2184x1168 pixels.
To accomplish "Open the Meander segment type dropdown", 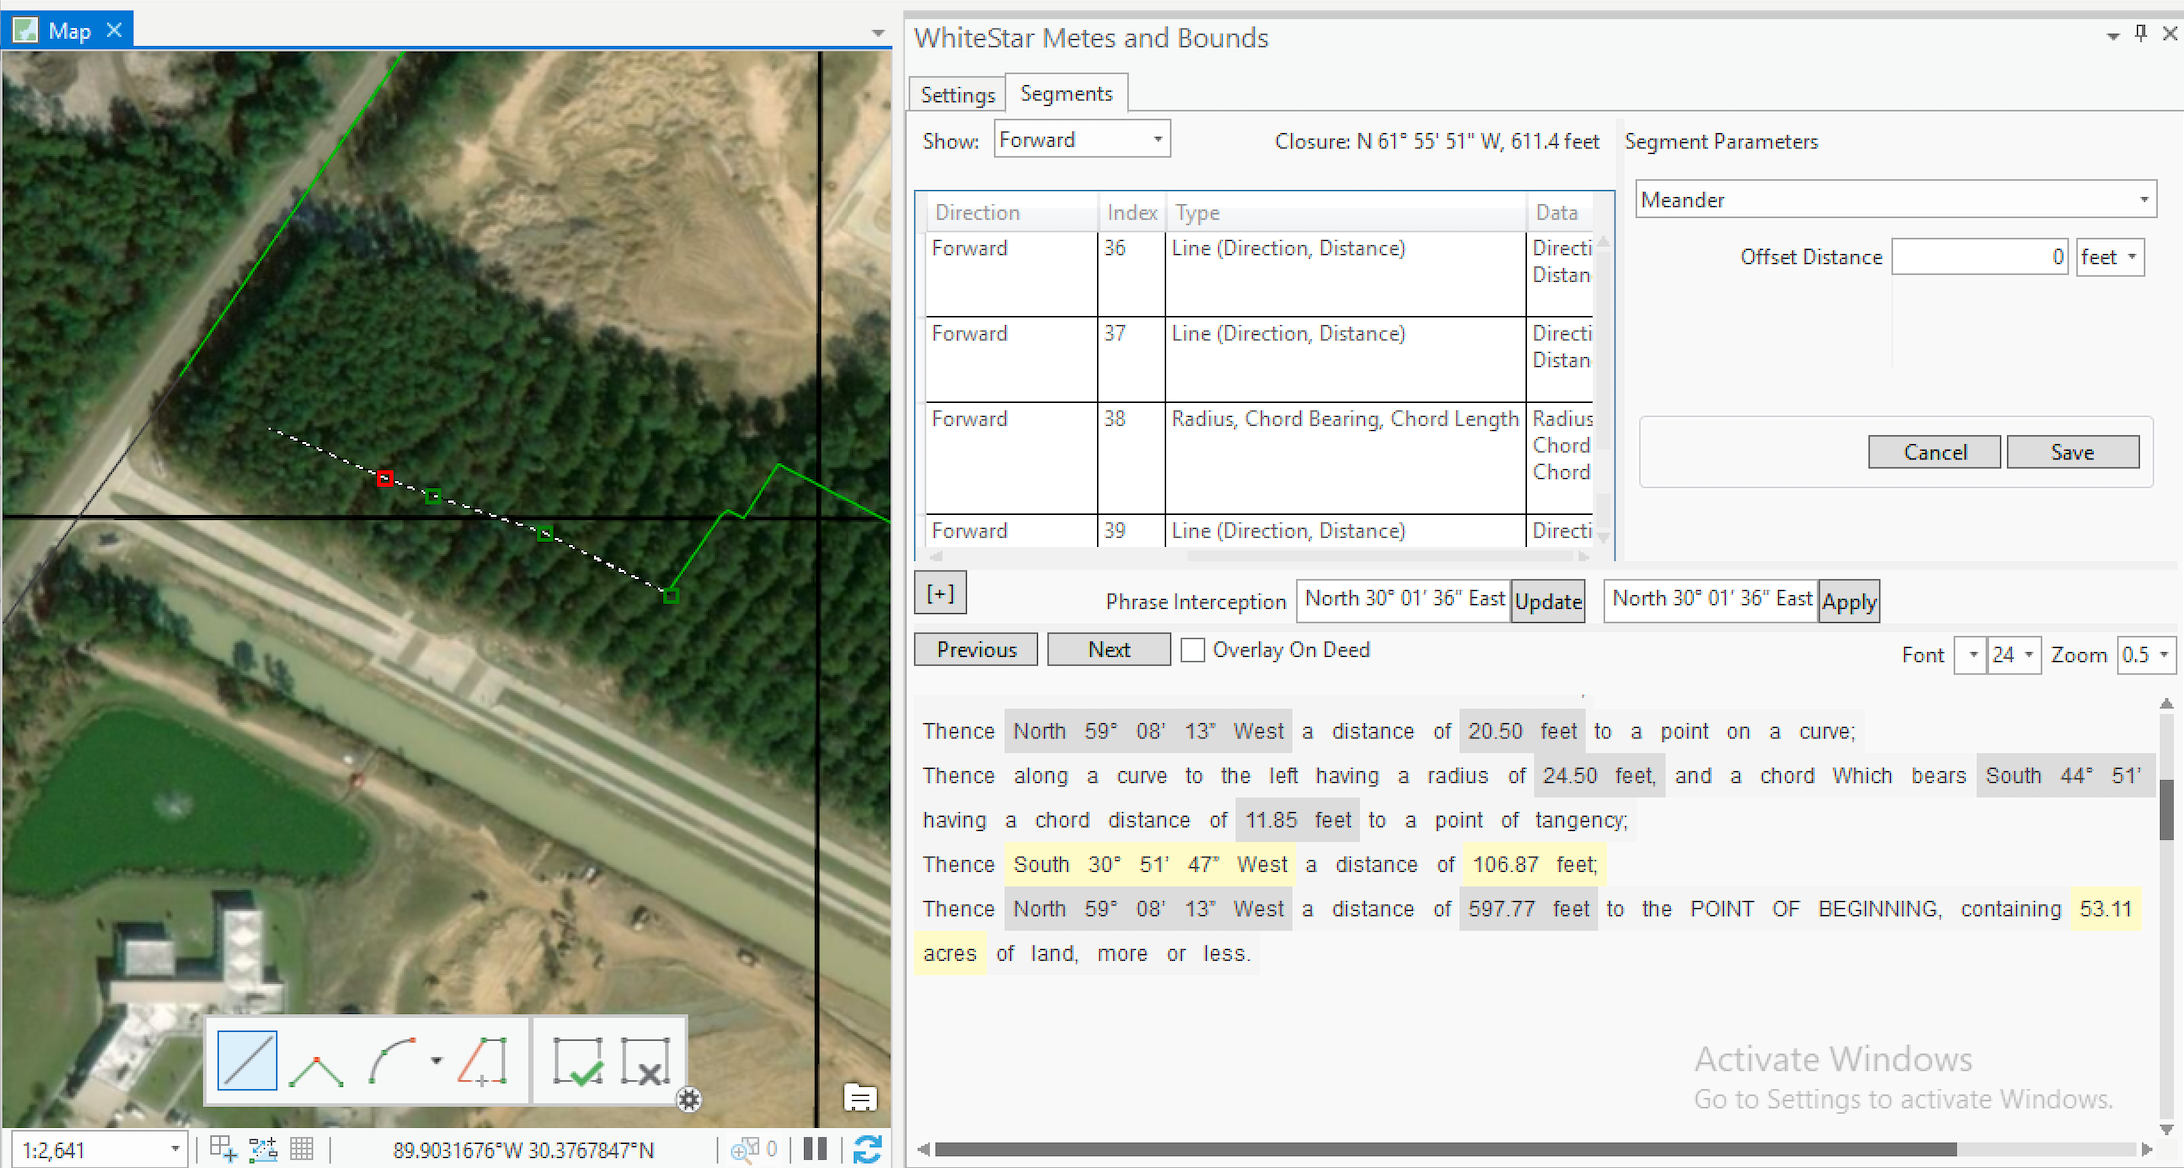I will coord(1895,199).
